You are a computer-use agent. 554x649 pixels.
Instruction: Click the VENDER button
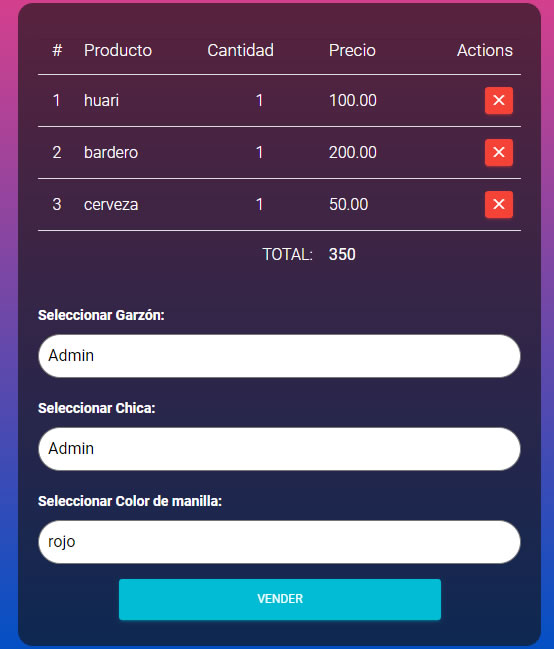pos(280,599)
